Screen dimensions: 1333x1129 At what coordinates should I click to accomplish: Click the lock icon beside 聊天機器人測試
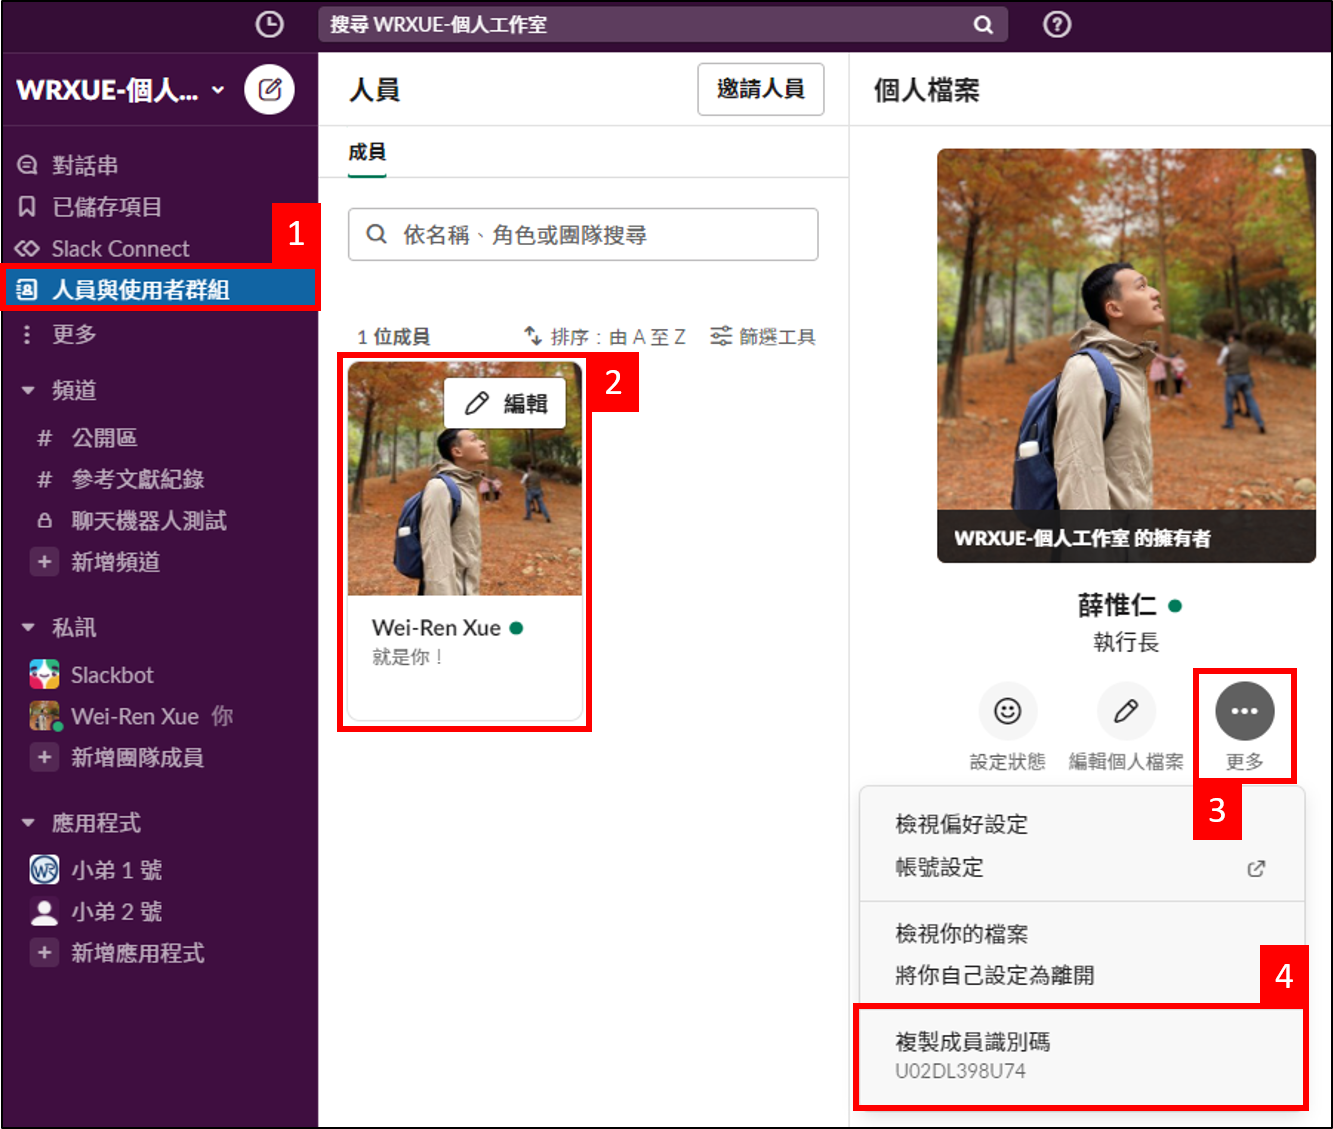pyautogui.click(x=44, y=521)
